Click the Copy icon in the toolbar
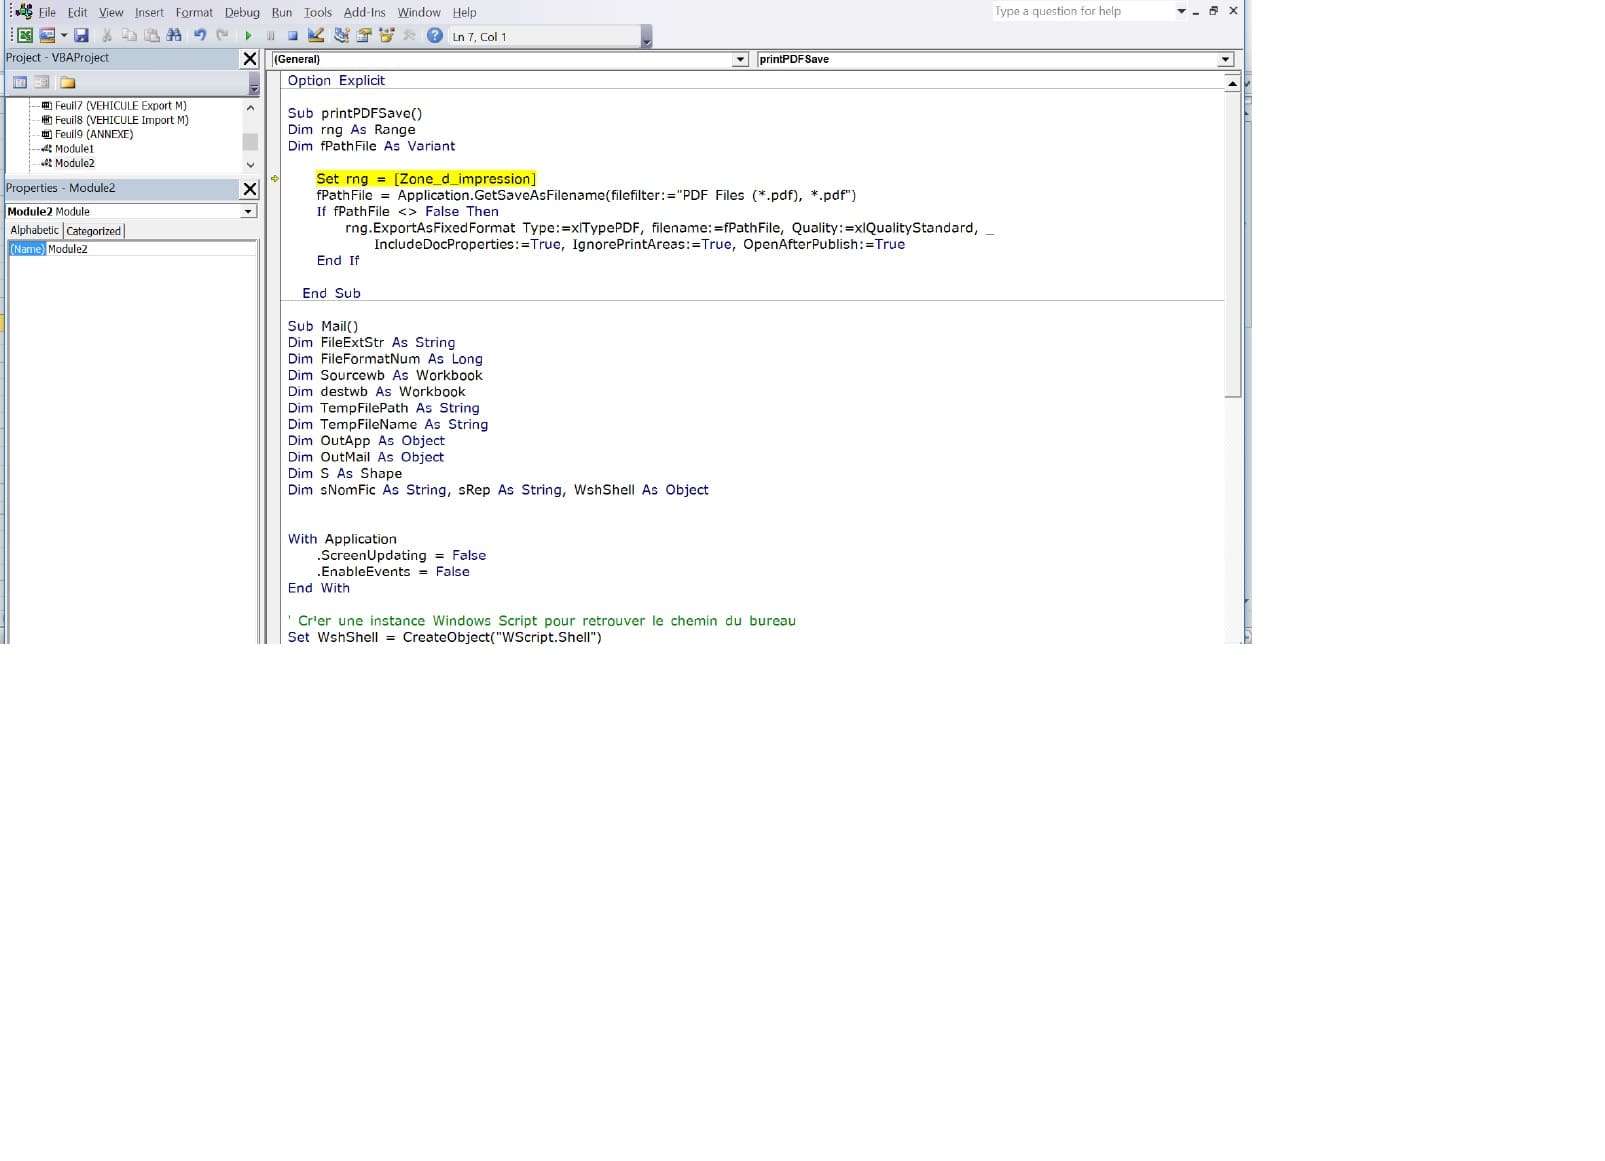The image size is (1605, 1161). (129, 36)
